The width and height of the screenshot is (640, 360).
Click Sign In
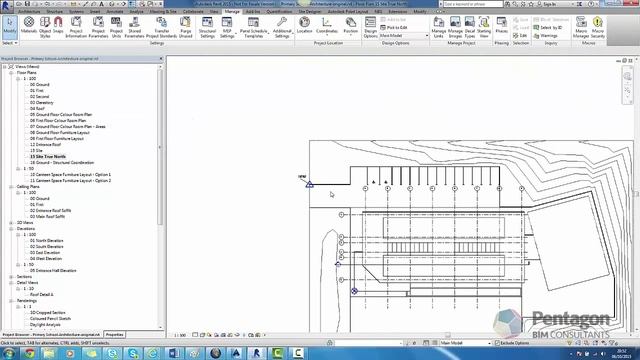[x=547, y=4]
